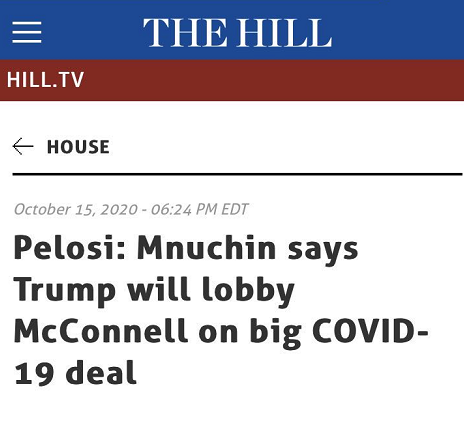This screenshot has height=423, width=464.
Task: Click "COVID-" at the end of the third headline line
Action: pos(370,330)
